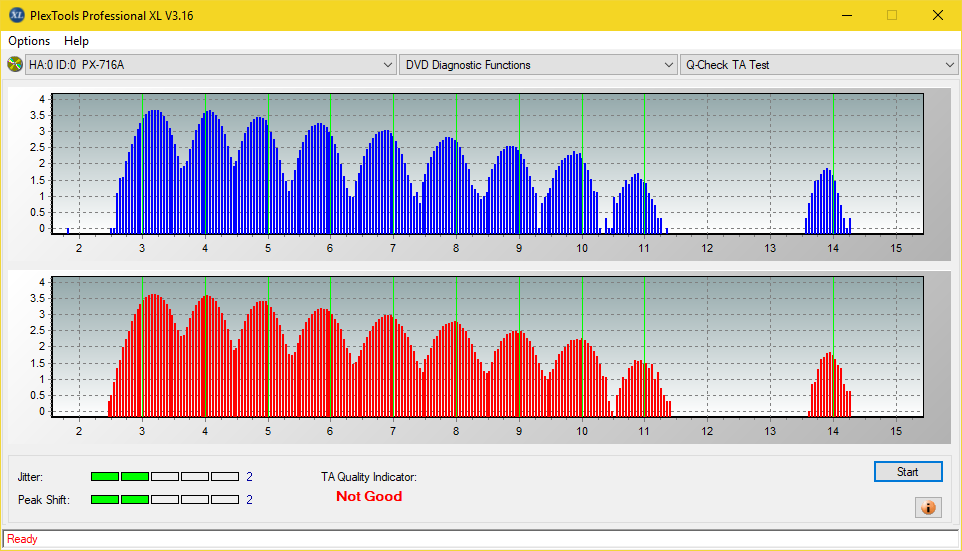This screenshot has width=962, height=551.
Task: Click the green 14T marker in blue graph
Action: click(x=833, y=164)
